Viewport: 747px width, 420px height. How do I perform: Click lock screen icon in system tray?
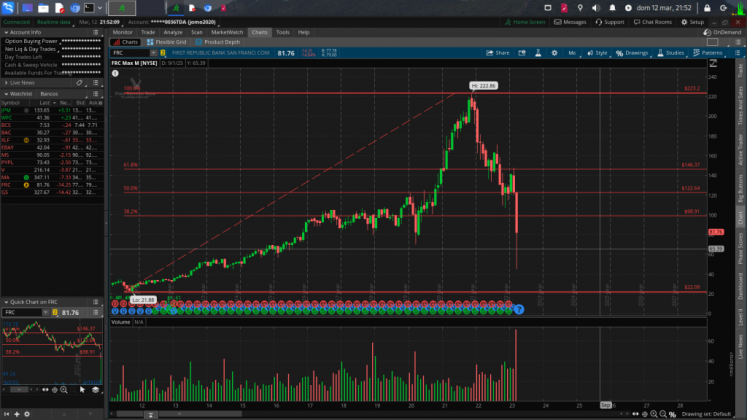tap(707, 8)
